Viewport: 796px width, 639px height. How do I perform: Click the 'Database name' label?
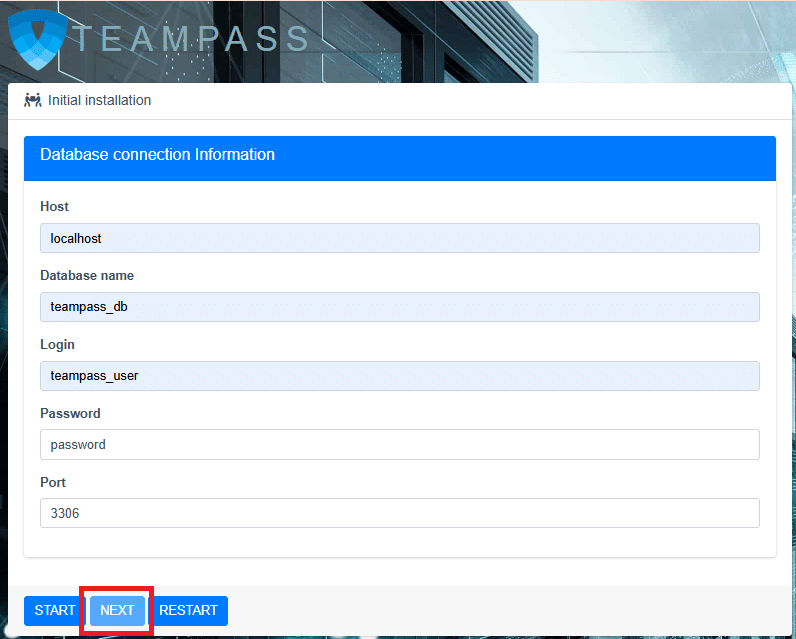87,276
